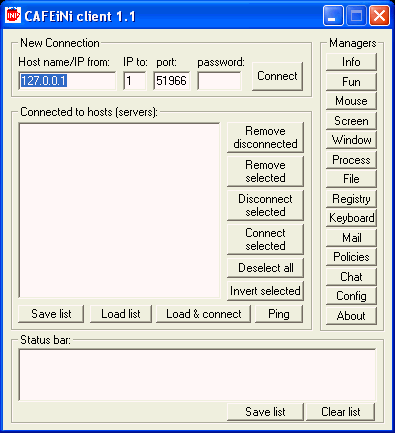Deselect all hosts
Image resolution: width=395 pixels, height=433 pixels.
coord(265,268)
